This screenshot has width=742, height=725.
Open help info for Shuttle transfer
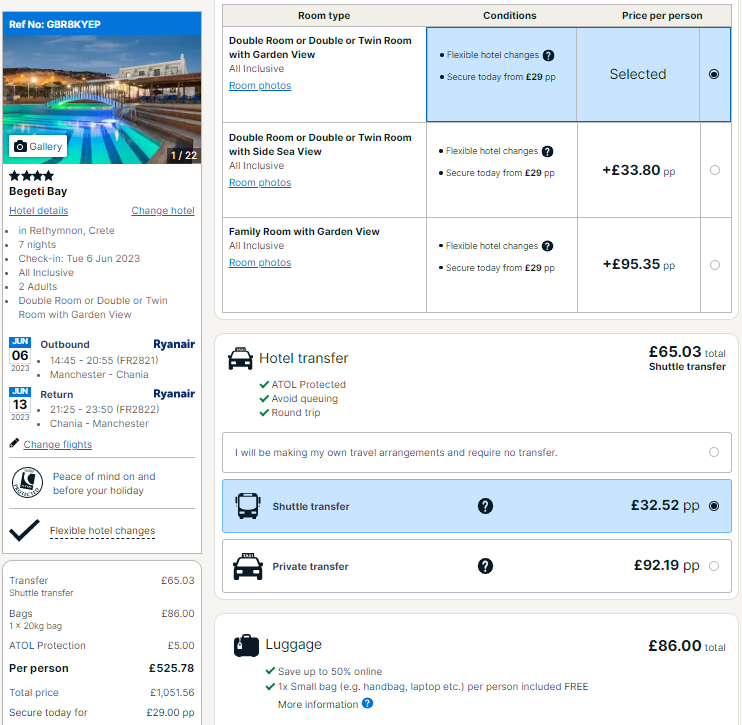(485, 506)
